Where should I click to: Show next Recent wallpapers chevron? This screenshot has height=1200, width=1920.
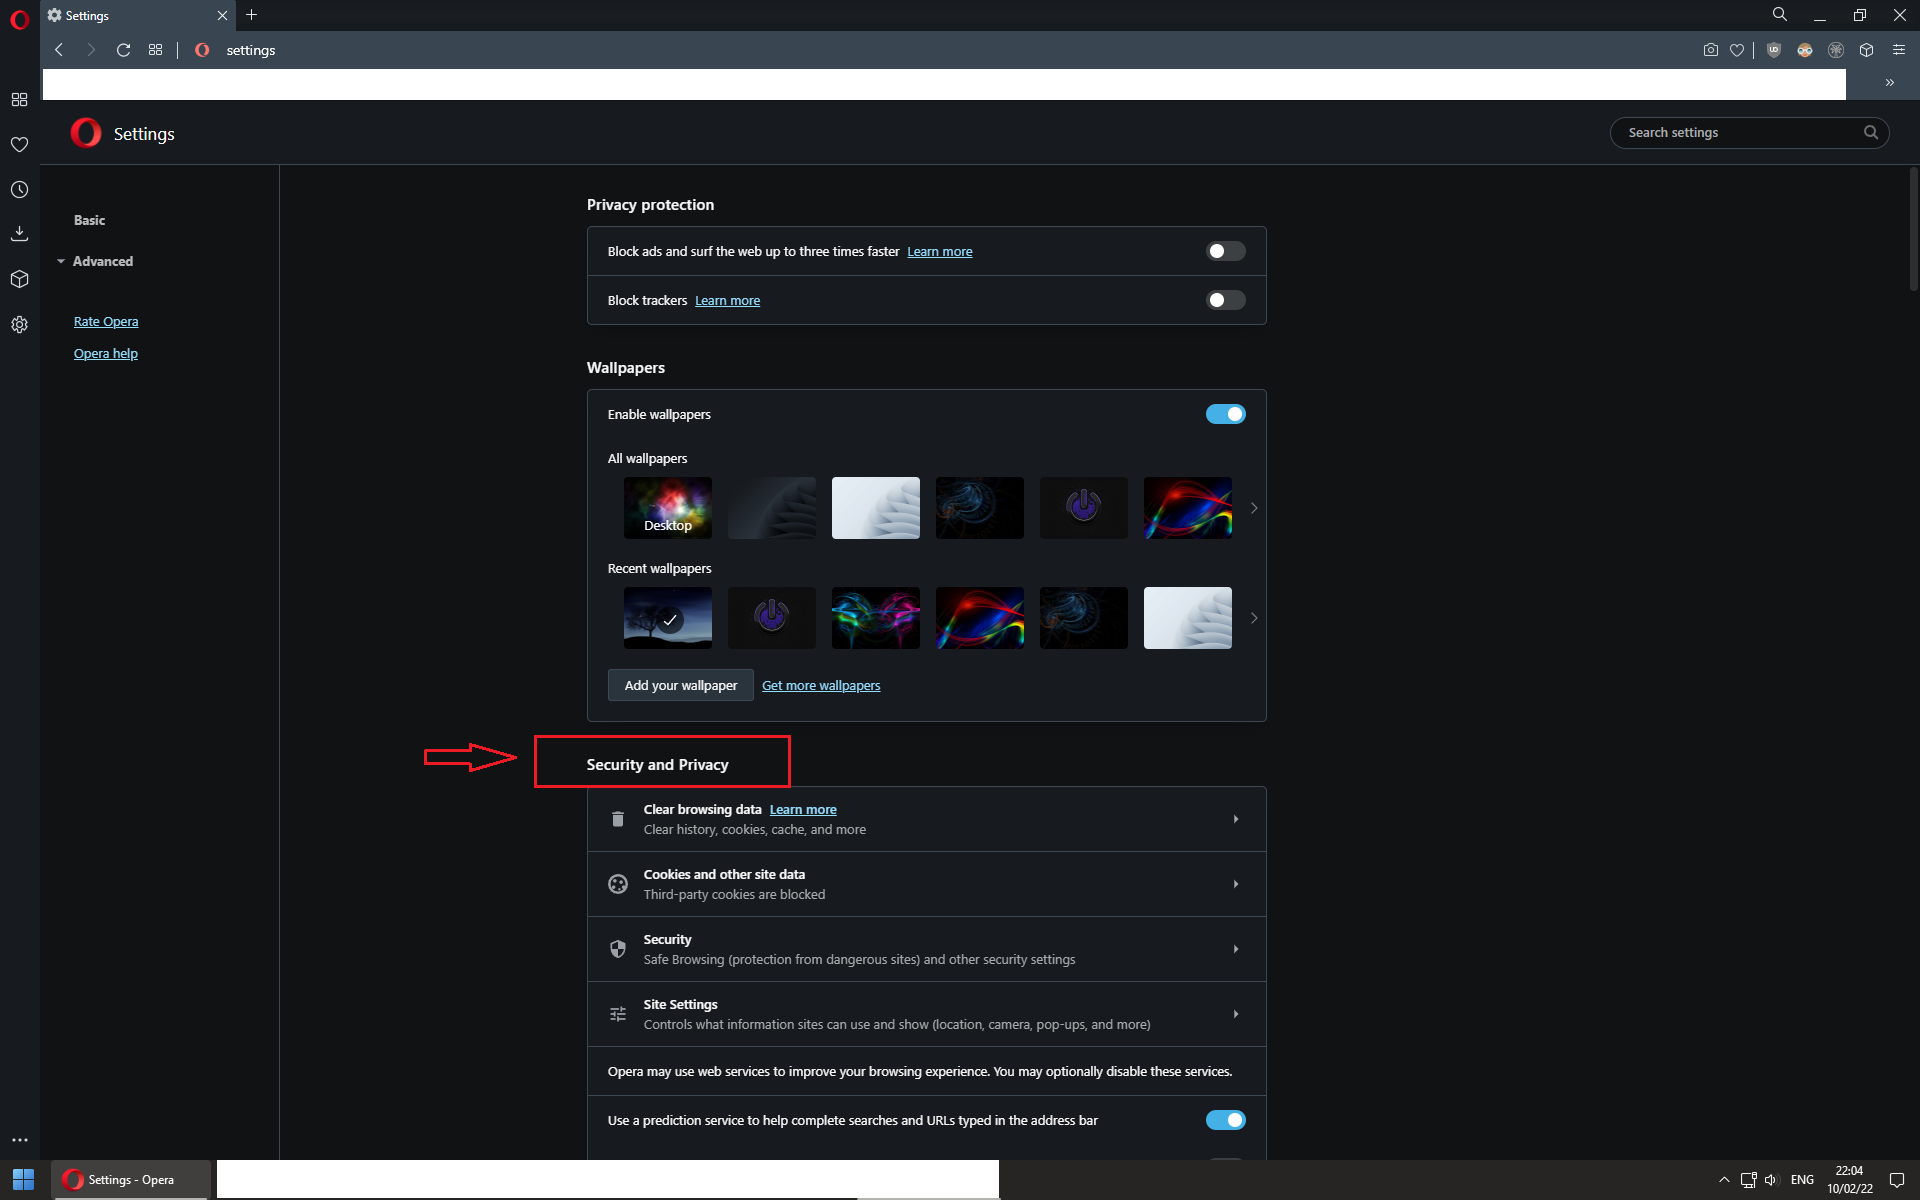tap(1254, 618)
